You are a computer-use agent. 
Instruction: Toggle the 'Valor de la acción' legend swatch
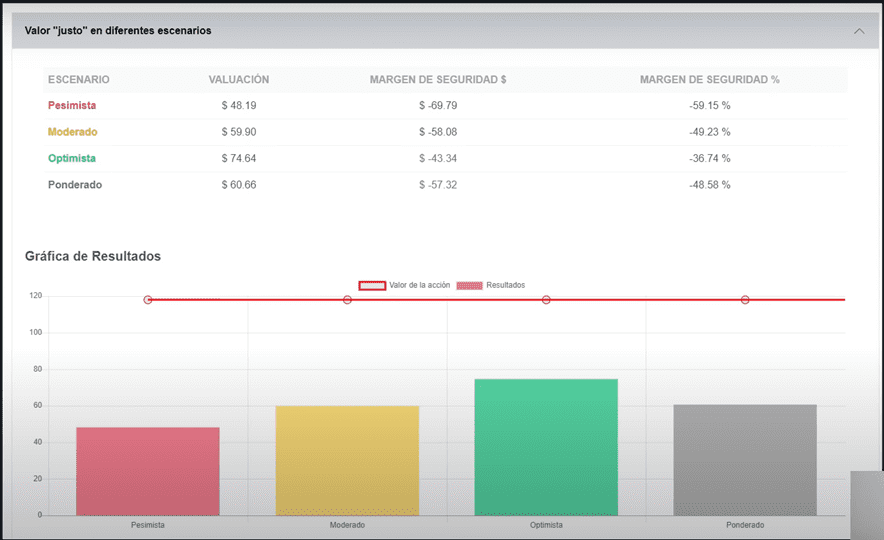point(372,285)
